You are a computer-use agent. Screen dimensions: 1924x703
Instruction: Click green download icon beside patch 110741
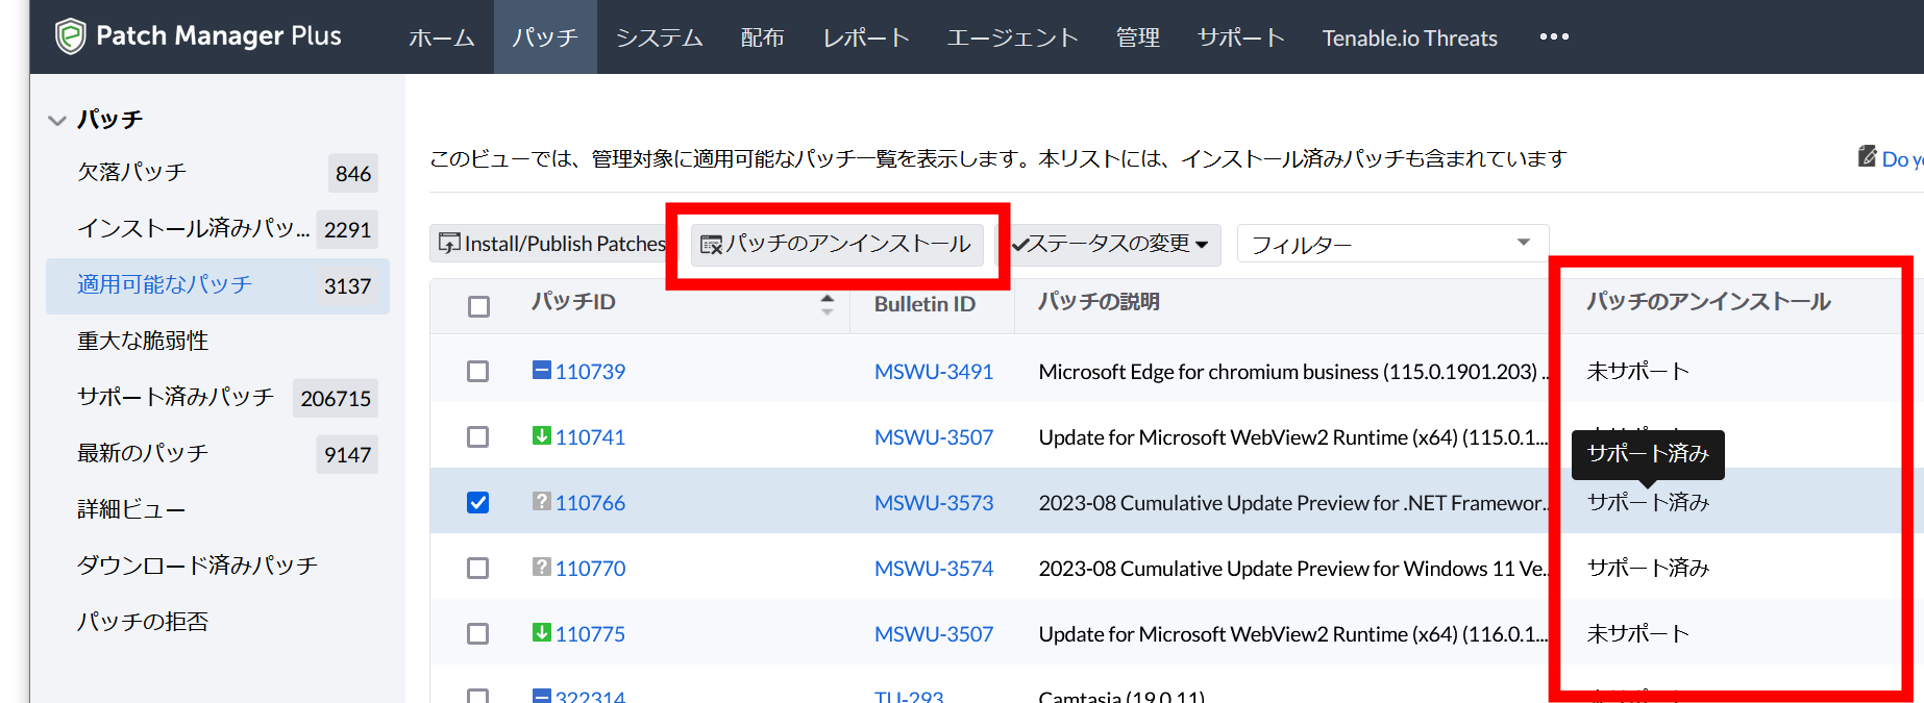[x=541, y=436]
